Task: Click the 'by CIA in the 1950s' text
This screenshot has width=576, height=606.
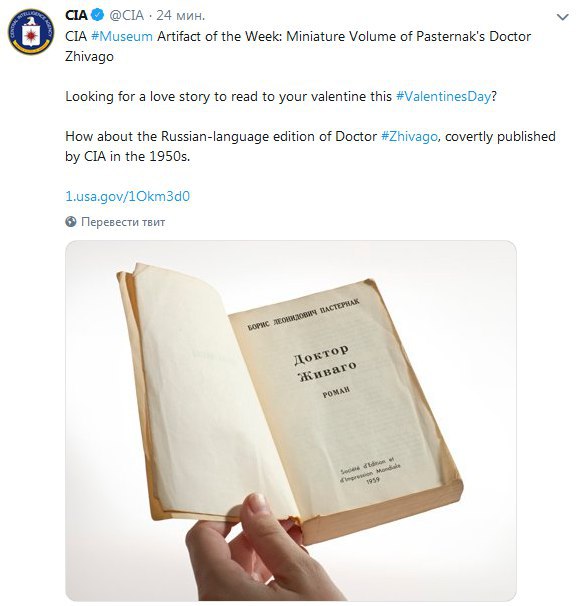Action: (128, 157)
